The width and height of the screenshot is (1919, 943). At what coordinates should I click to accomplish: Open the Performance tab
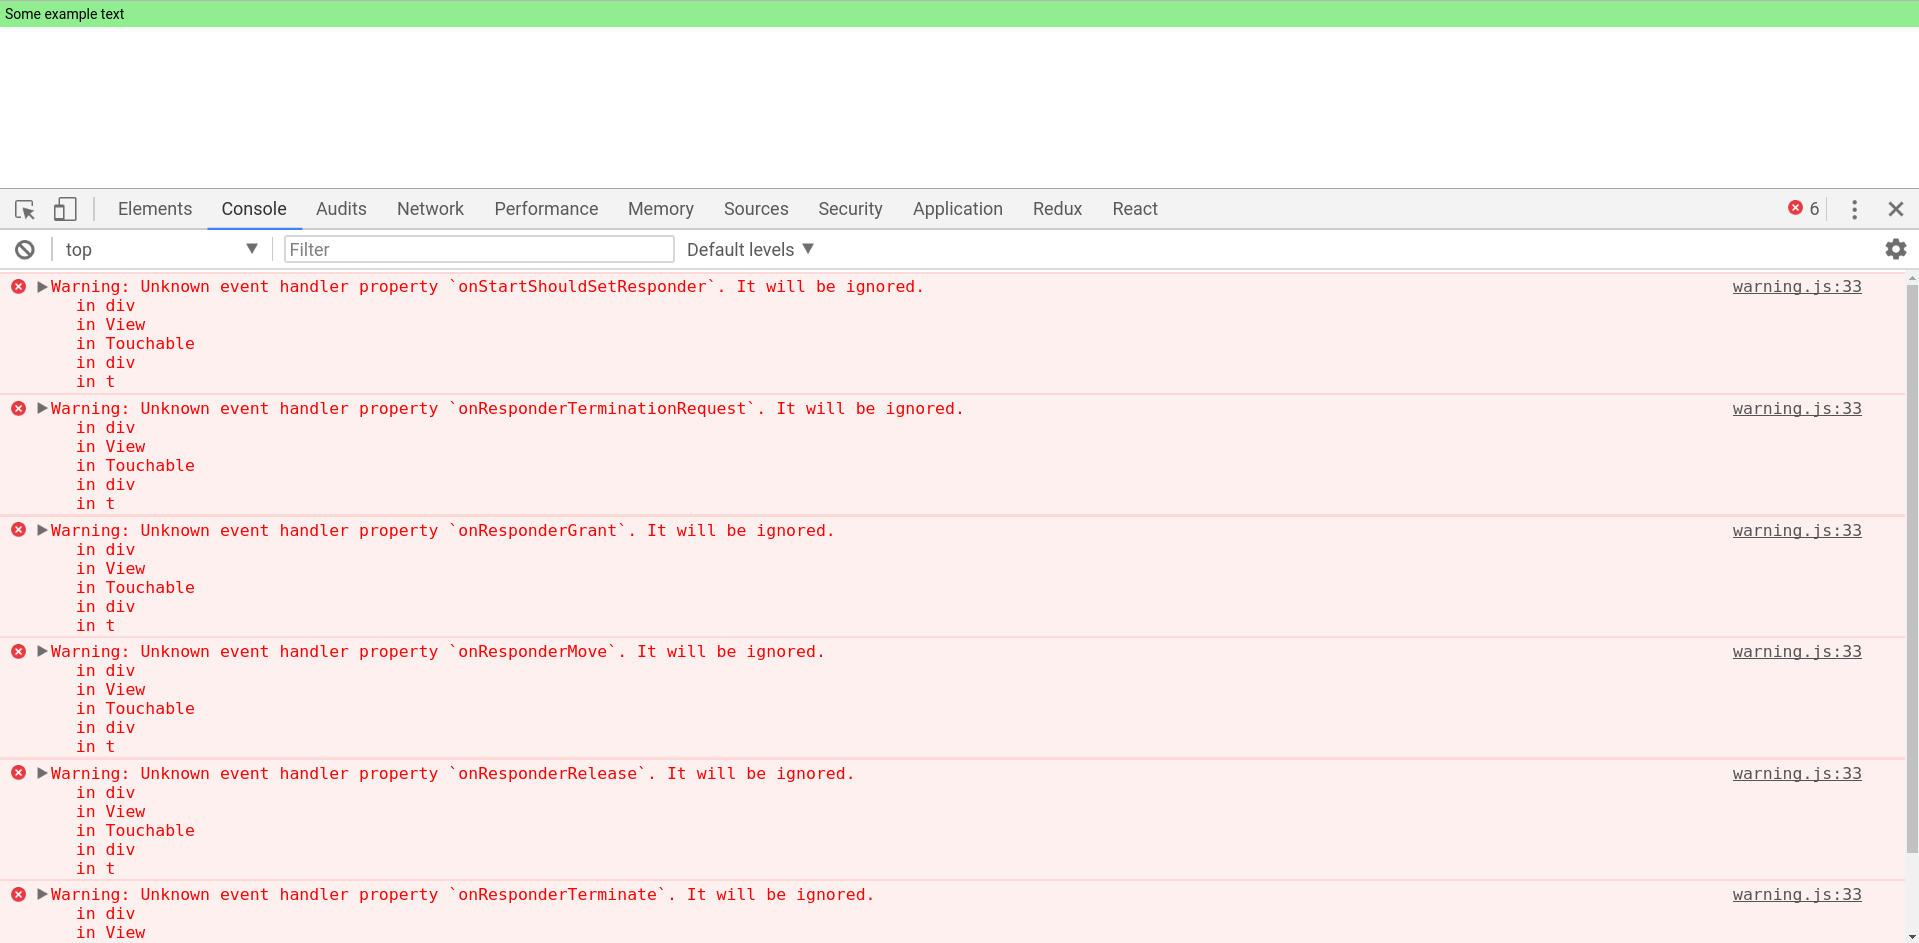pos(546,209)
